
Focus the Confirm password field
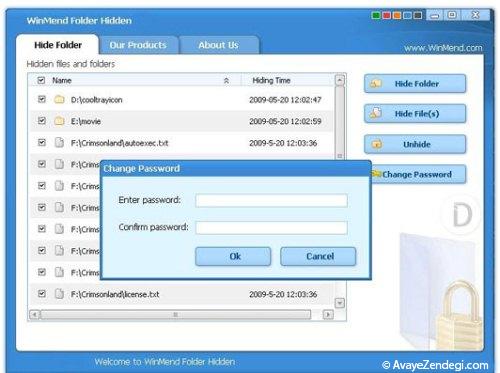271,228
